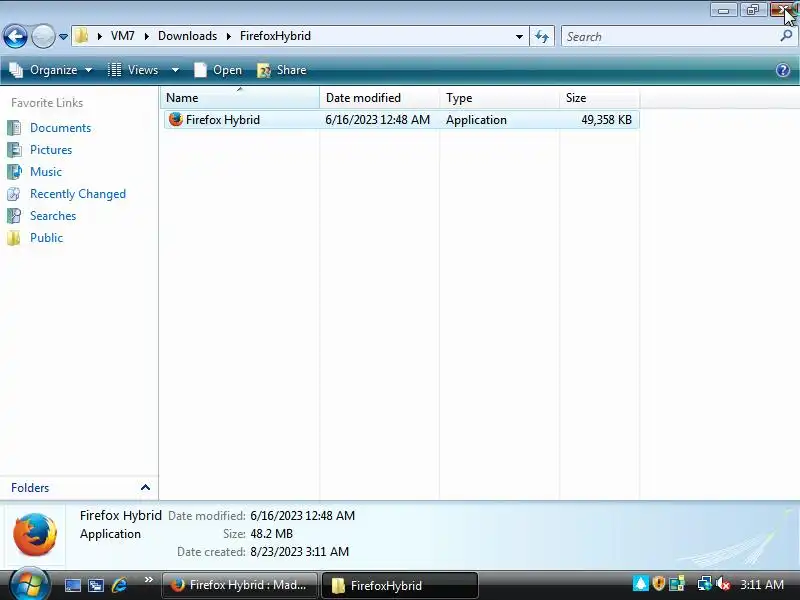Click Switch between windows quick launch icon
The width and height of the screenshot is (800, 600).
click(95, 585)
